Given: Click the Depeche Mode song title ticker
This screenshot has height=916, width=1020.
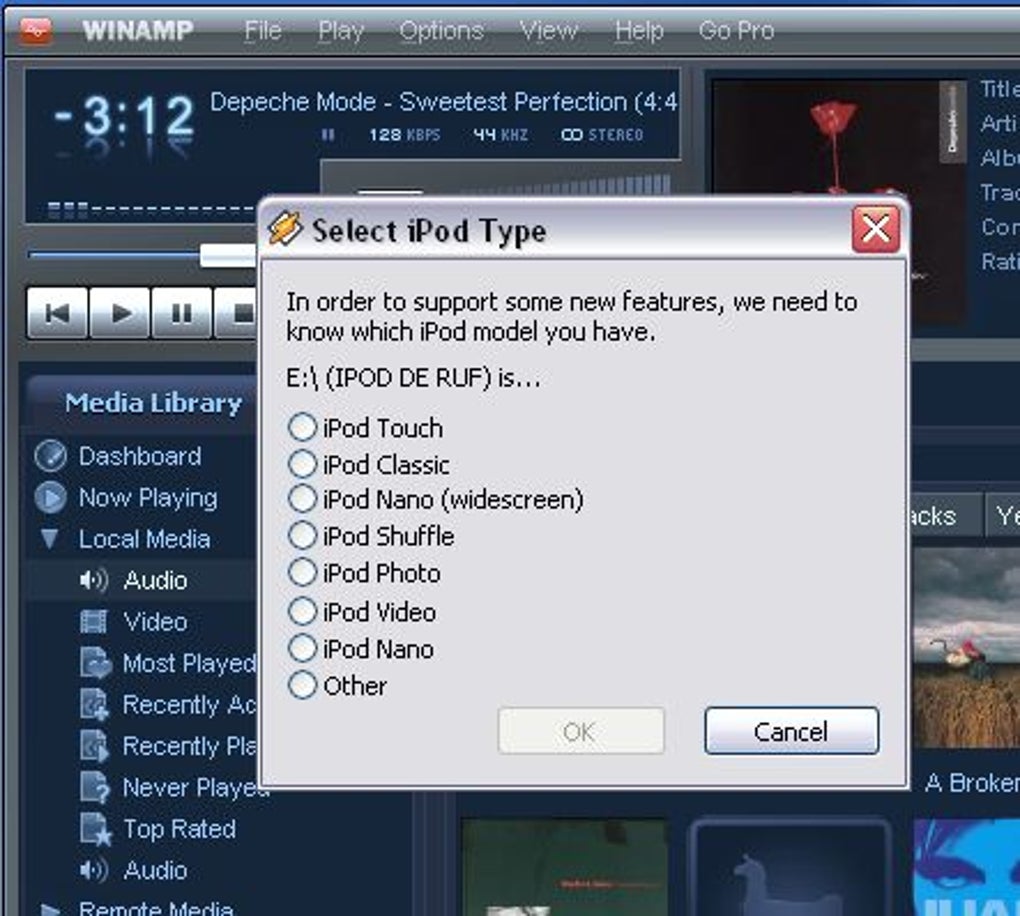Looking at the screenshot, I should [x=444, y=102].
